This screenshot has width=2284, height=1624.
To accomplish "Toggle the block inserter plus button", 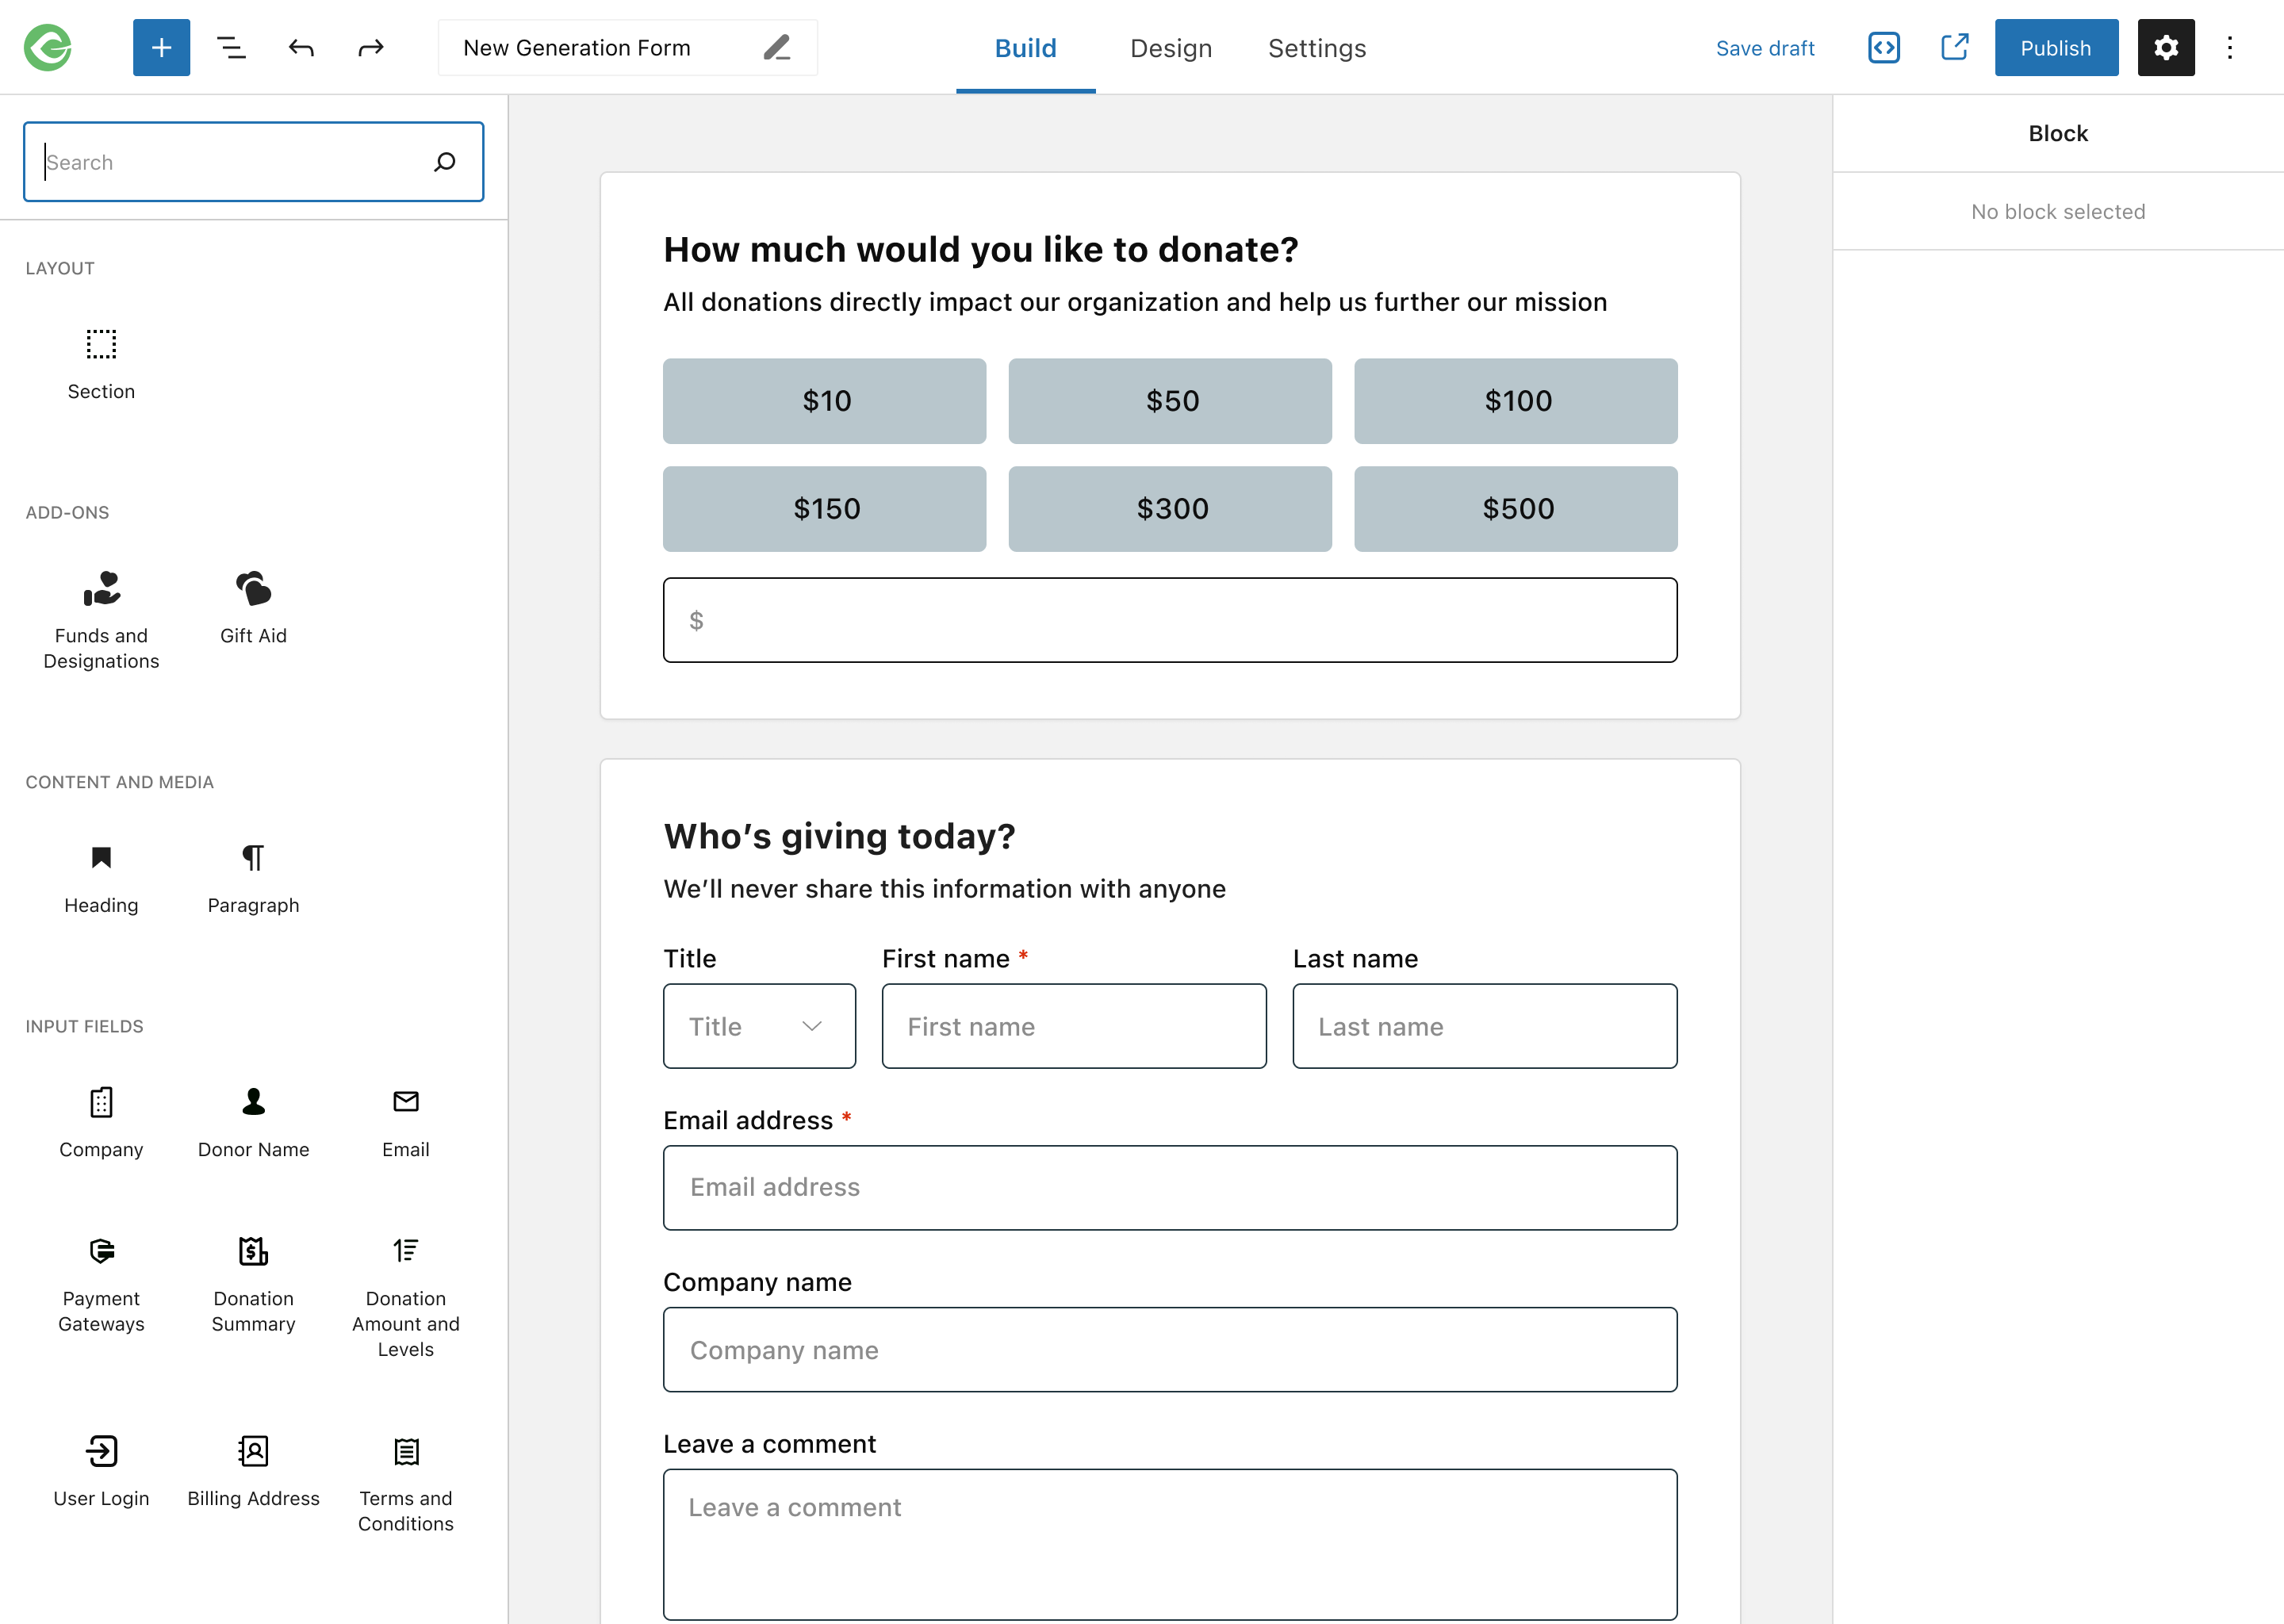I will coord(161,47).
